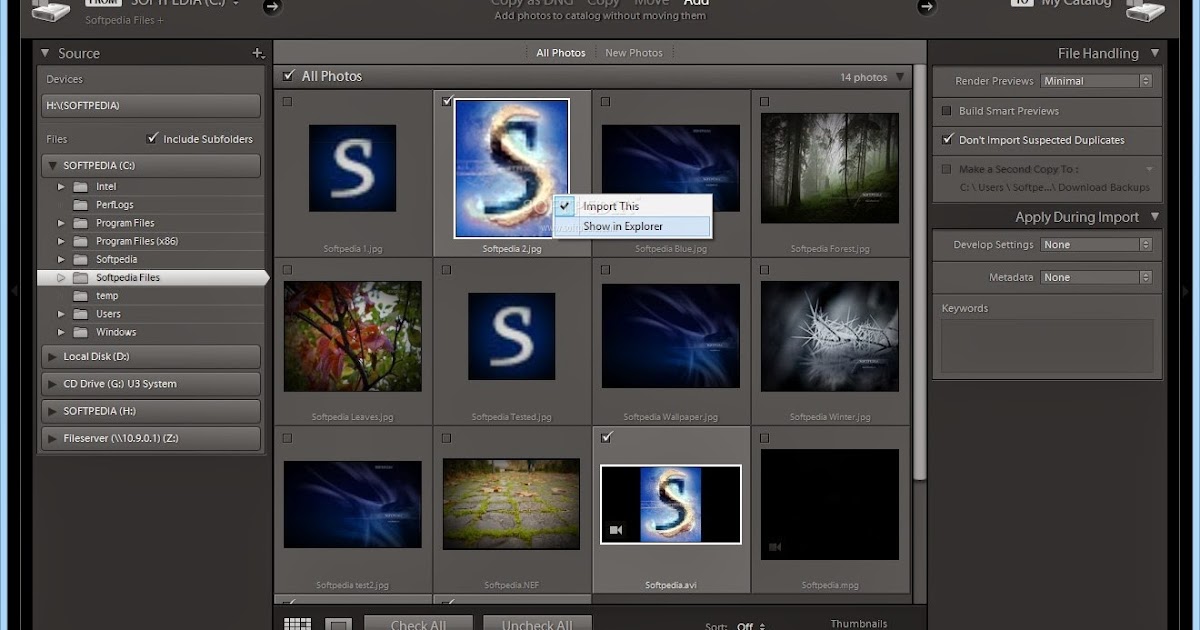This screenshot has height=630, width=1200.
Task: Switch to loupe view icon
Action: click(x=339, y=625)
